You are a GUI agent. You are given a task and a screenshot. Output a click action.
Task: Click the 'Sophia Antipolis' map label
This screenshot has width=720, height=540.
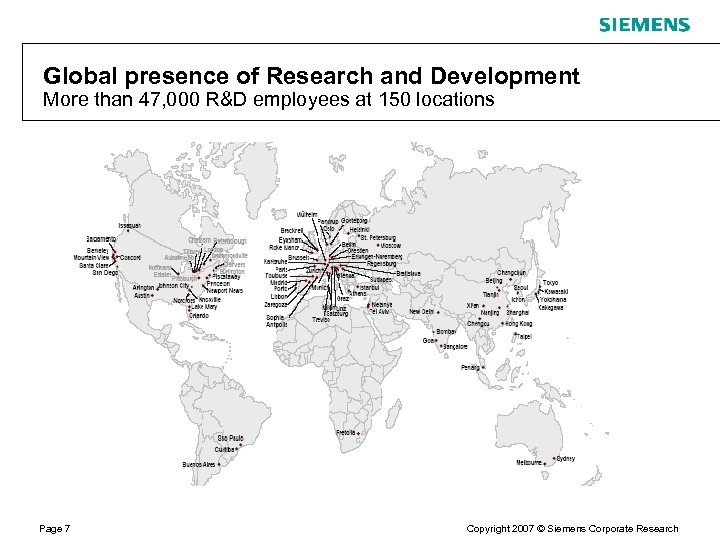pos(276,321)
